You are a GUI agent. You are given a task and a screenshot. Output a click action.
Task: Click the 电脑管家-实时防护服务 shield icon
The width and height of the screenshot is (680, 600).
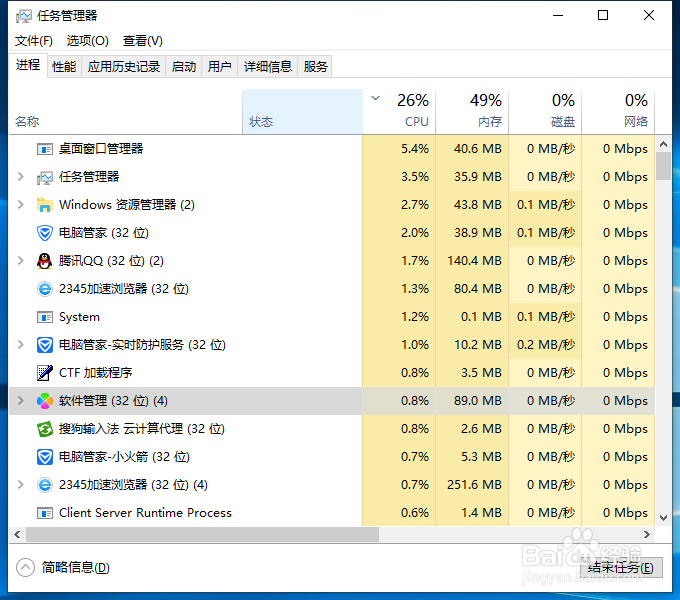pyautogui.click(x=45, y=345)
